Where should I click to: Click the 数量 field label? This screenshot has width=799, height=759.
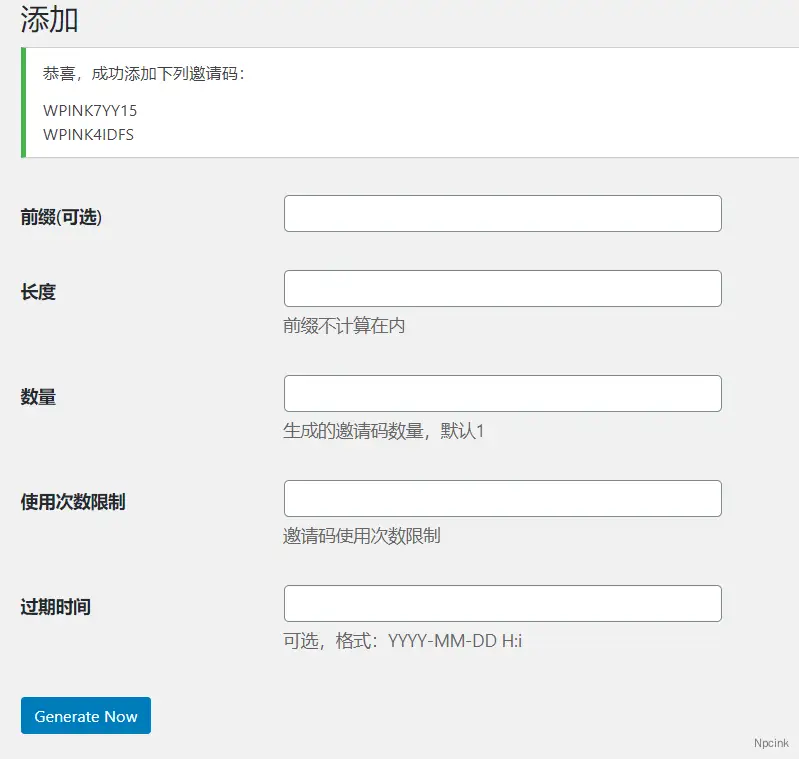coord(38,397)
